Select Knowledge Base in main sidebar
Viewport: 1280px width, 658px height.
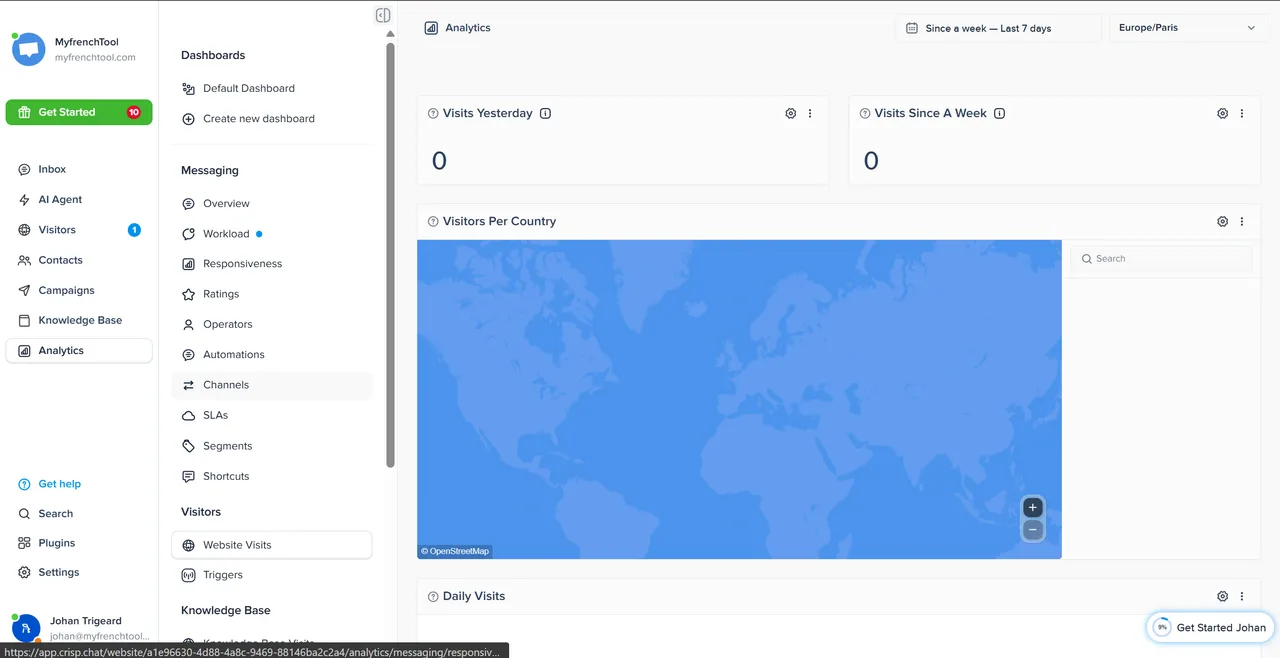(x=79, y=320)
